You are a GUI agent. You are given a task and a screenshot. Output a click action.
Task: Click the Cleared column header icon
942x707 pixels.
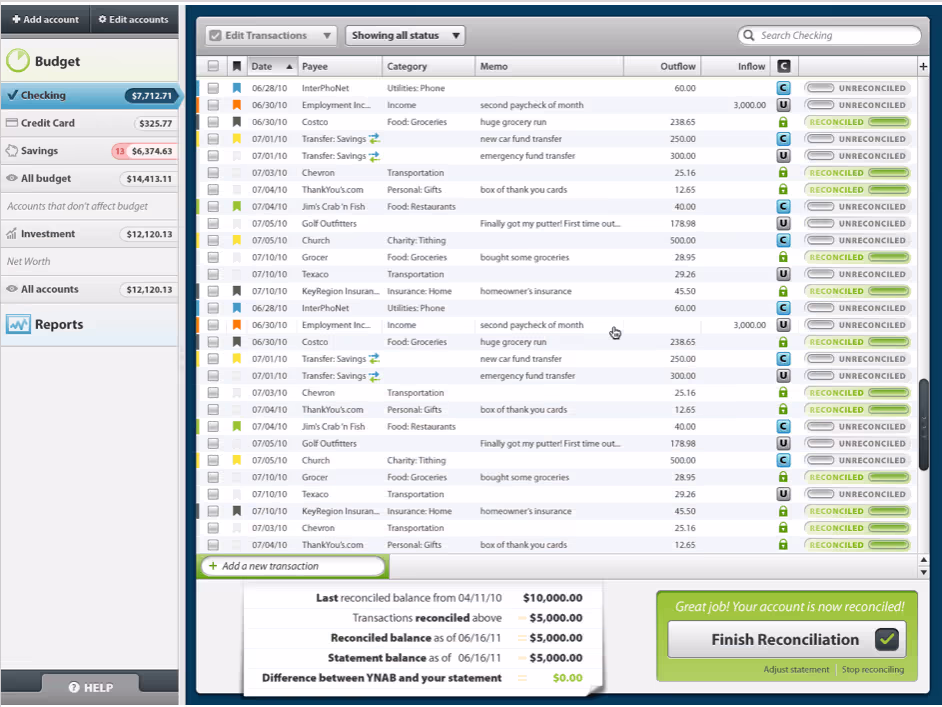783,66
